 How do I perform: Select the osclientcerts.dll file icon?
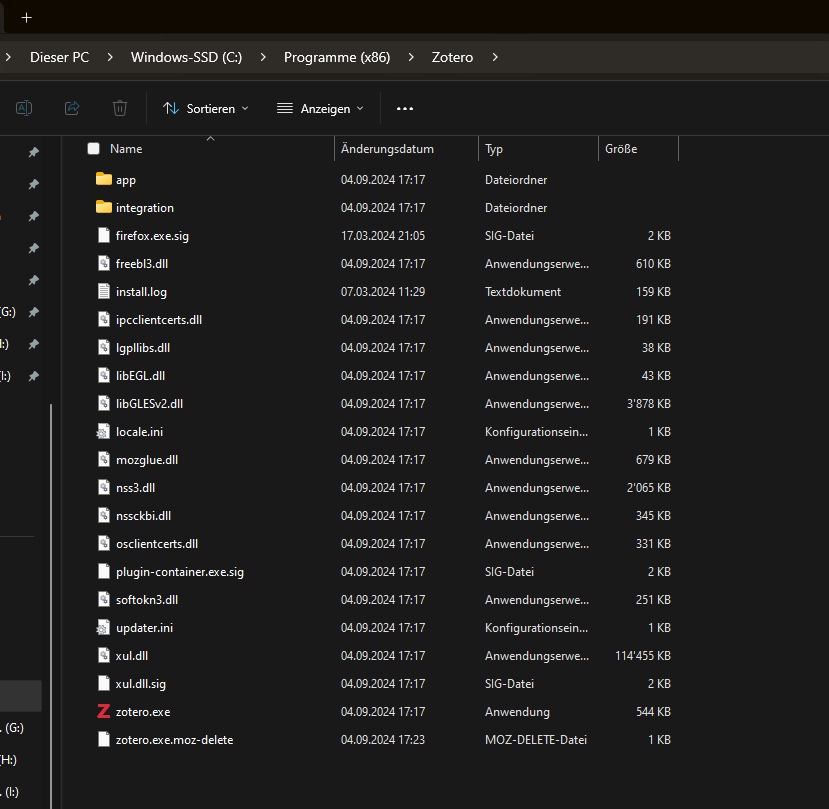tap(104, 544)
